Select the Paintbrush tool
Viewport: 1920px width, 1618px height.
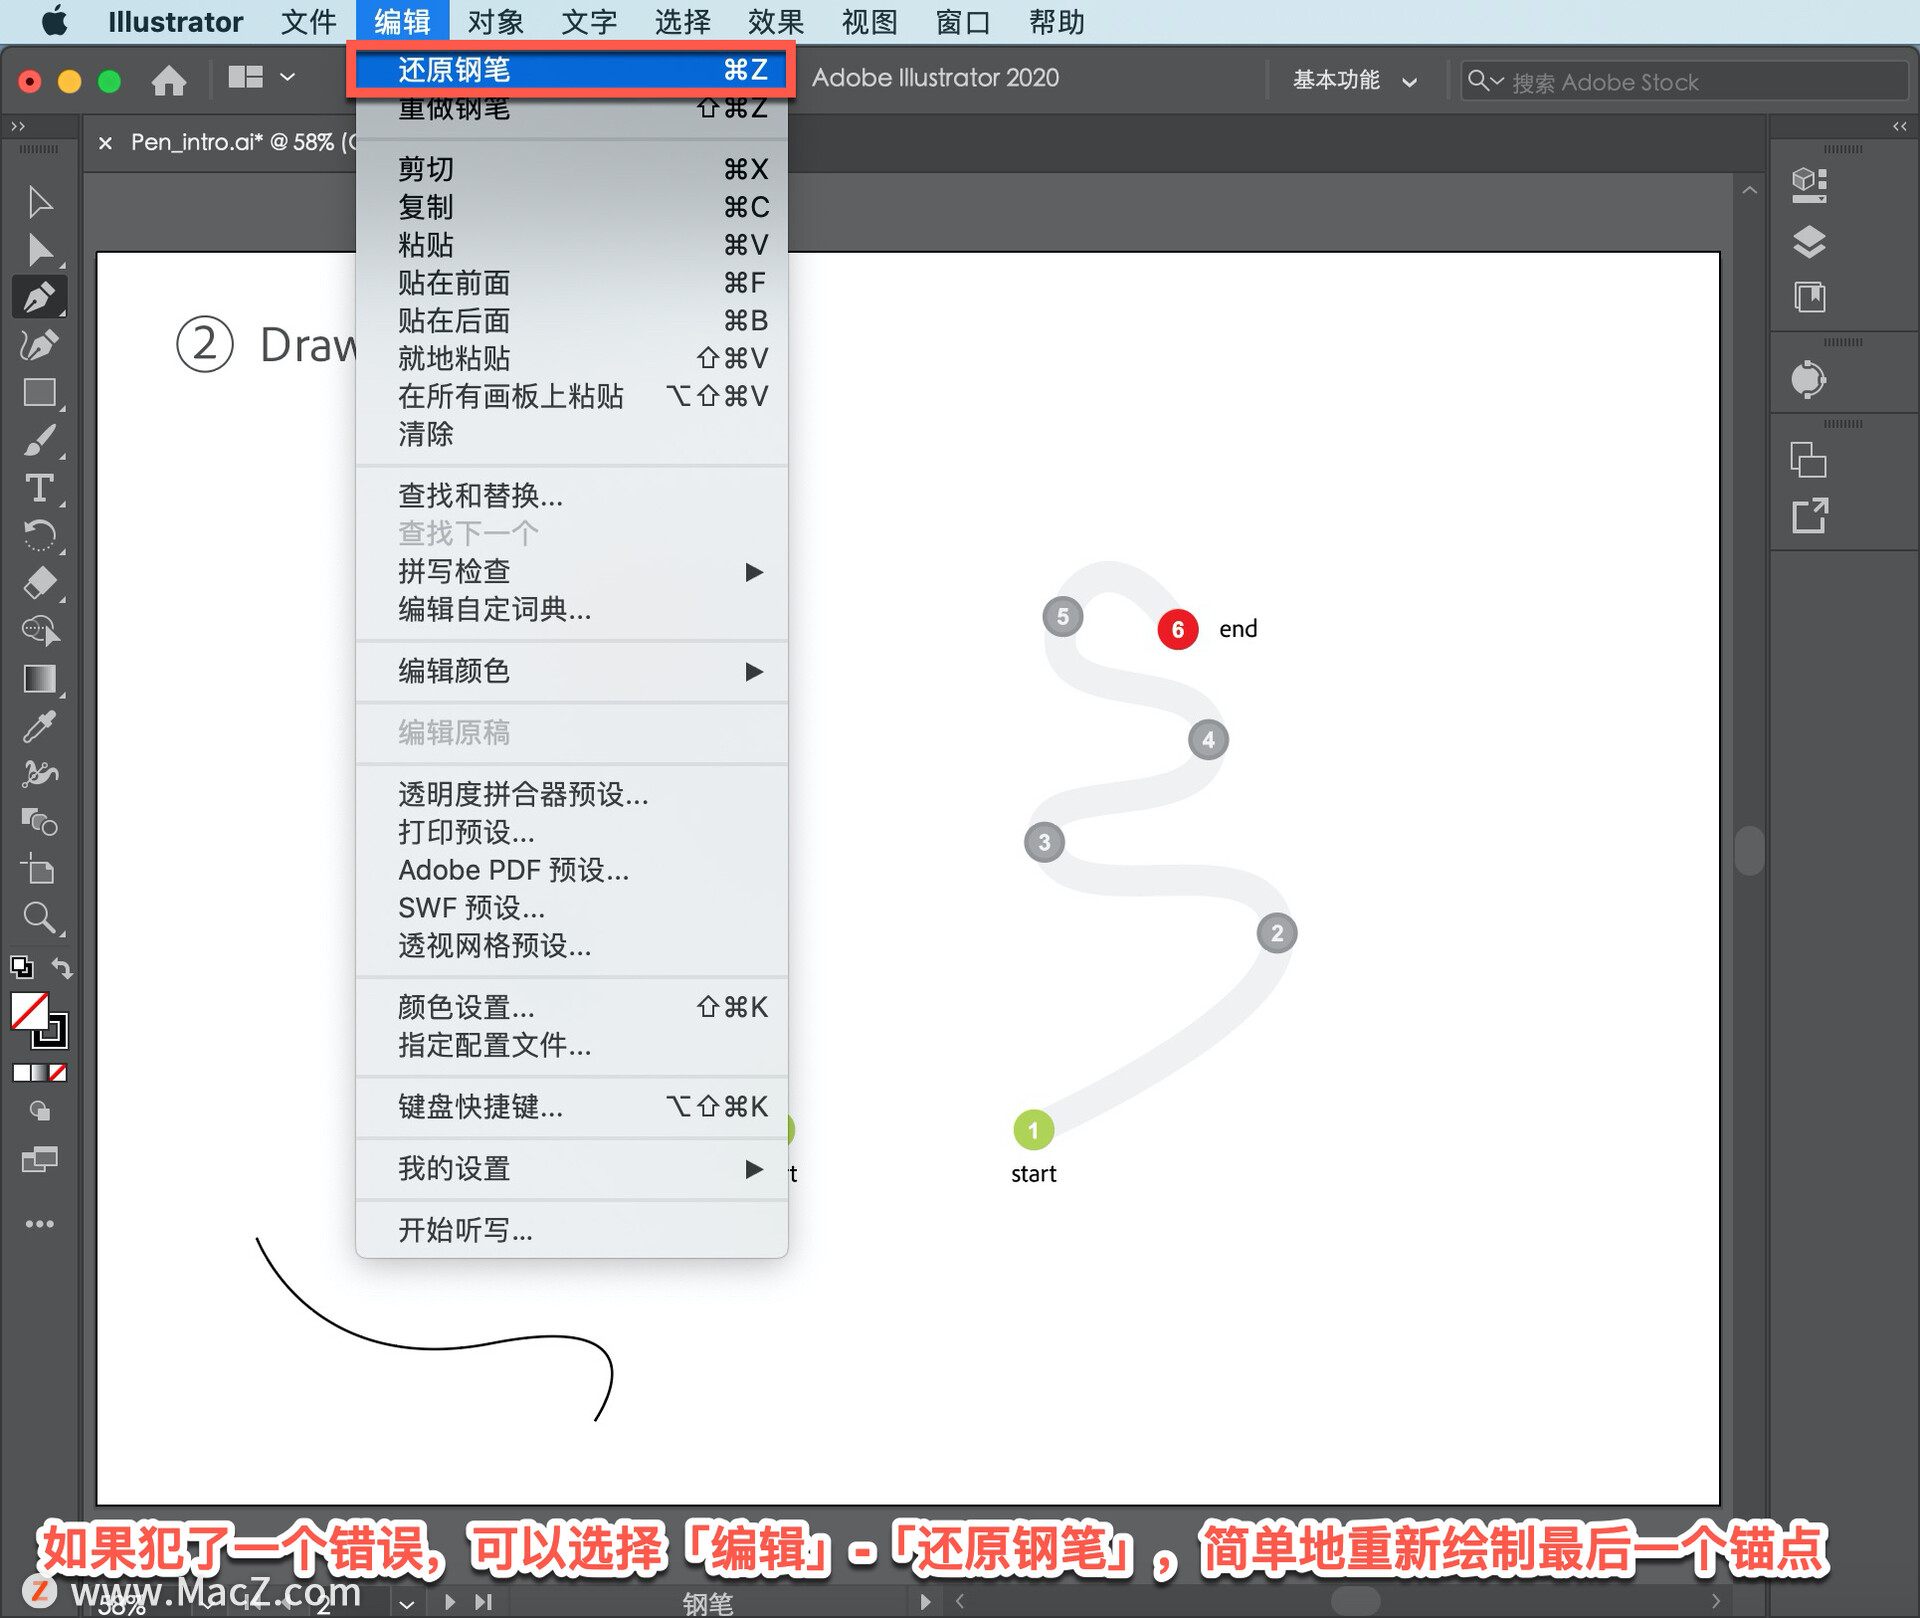point(39,441)
